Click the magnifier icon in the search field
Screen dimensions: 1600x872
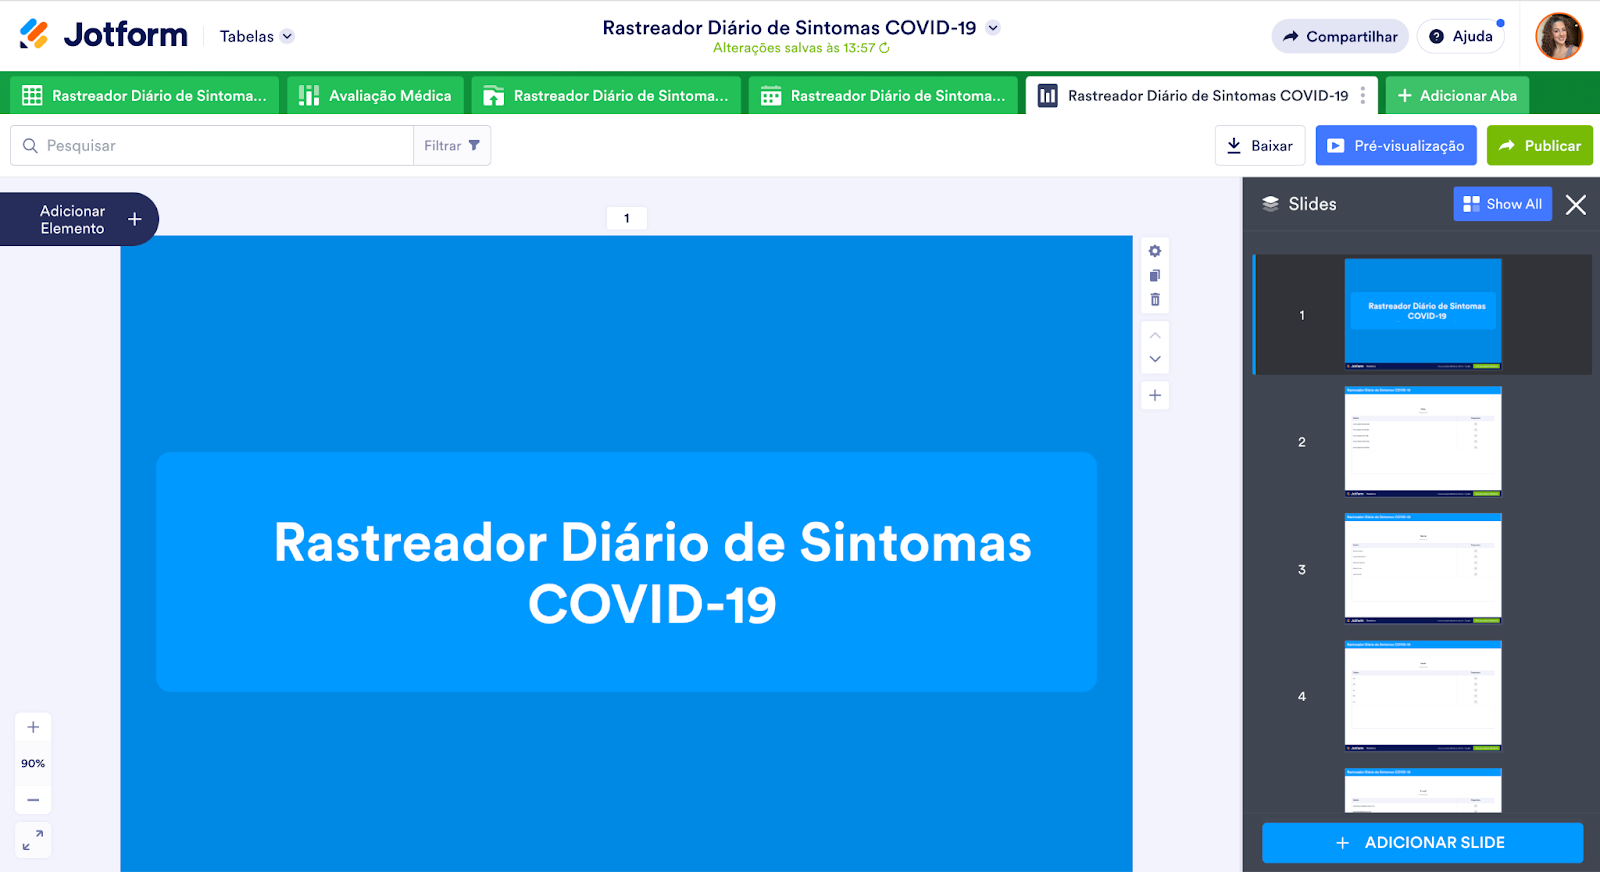pyautogui.click(x=30, y=146)
